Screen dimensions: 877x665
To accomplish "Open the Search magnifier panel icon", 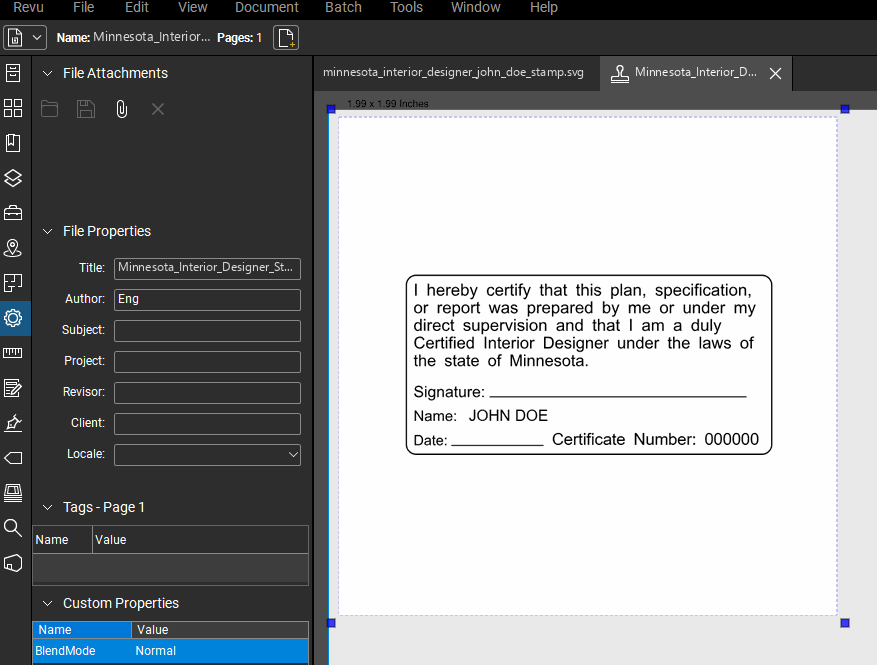I will tap(13, 527).
